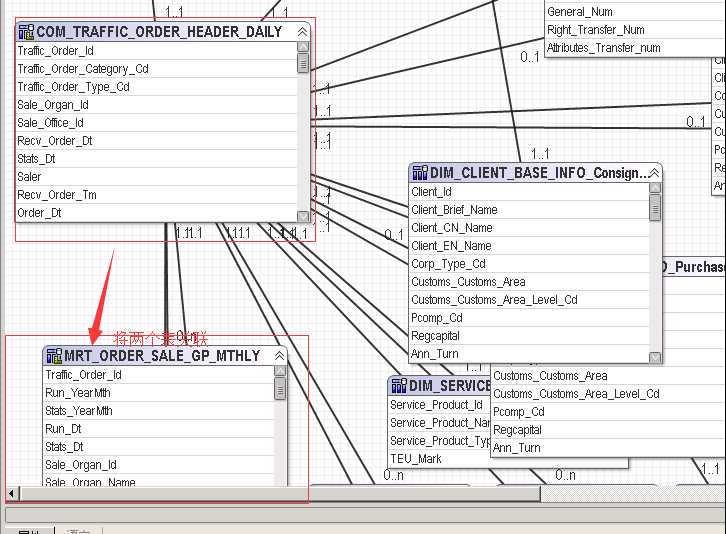Select Recv_Order_Dt field
Viewport: 726px width, 534px height.
[156, 141]
